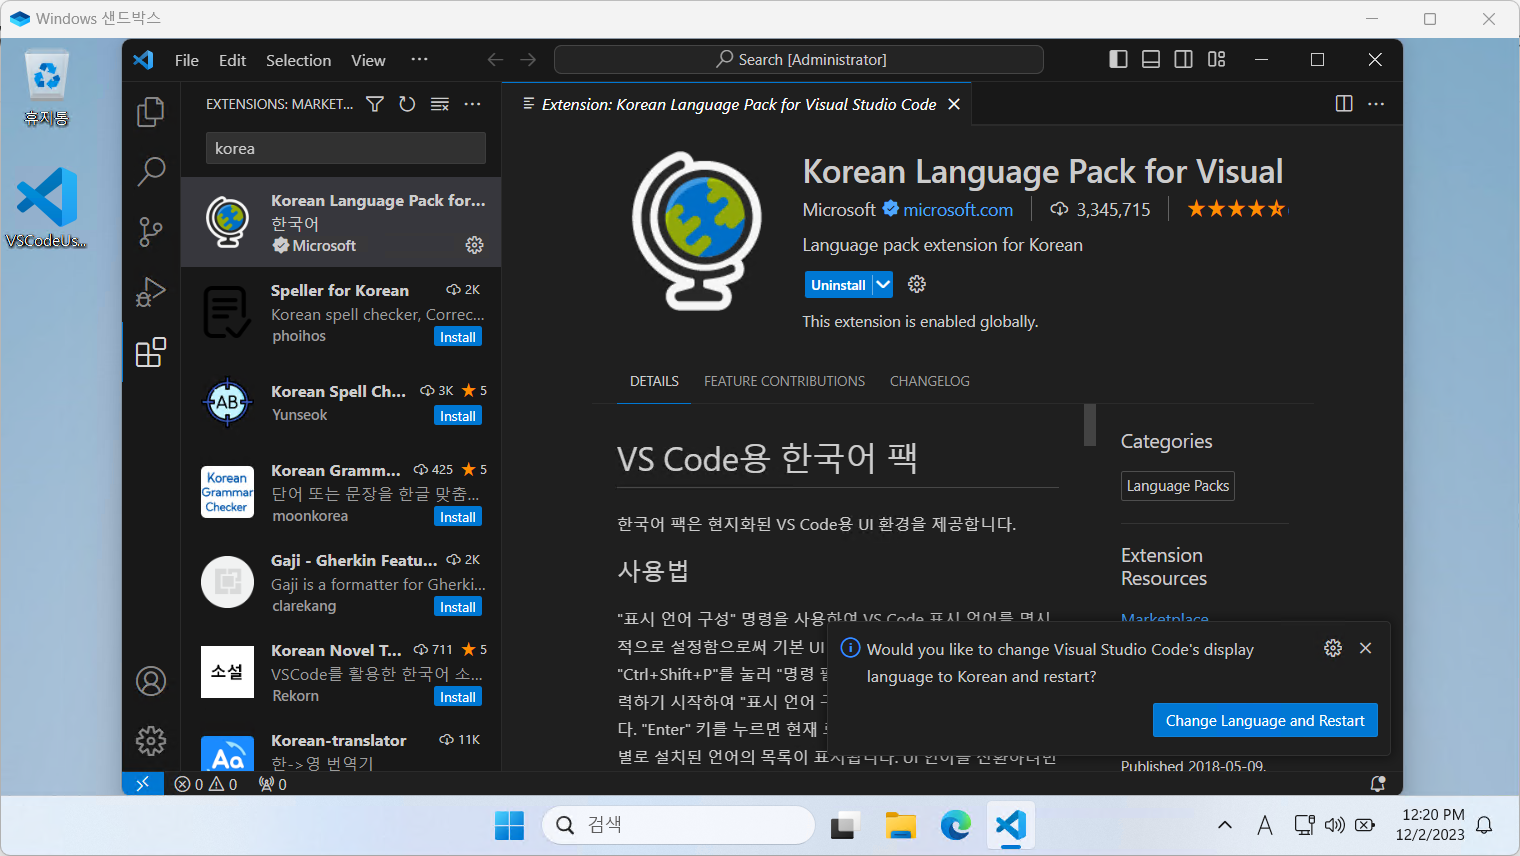
Task: Go back with the navigation arrow
Action: pyautogui.click(x=495, y=60)
